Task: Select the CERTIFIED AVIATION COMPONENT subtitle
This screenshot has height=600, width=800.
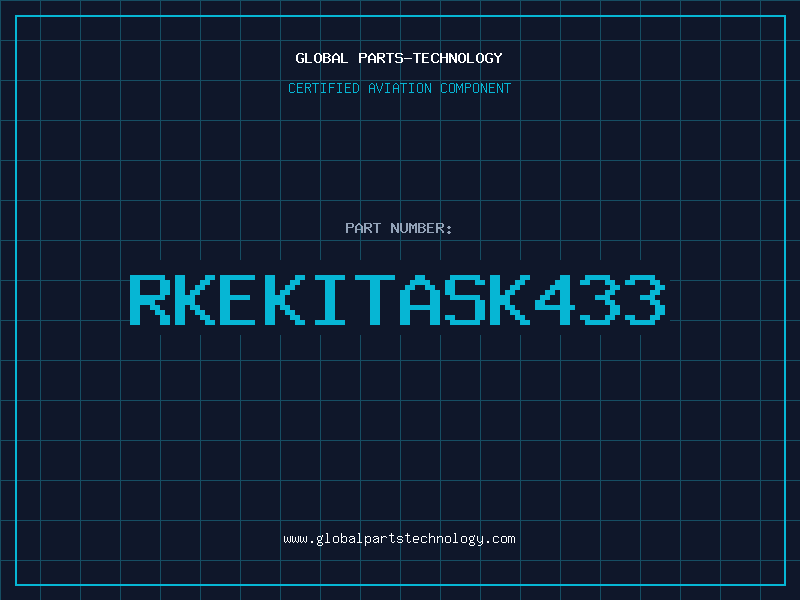Action: (399, 88)
